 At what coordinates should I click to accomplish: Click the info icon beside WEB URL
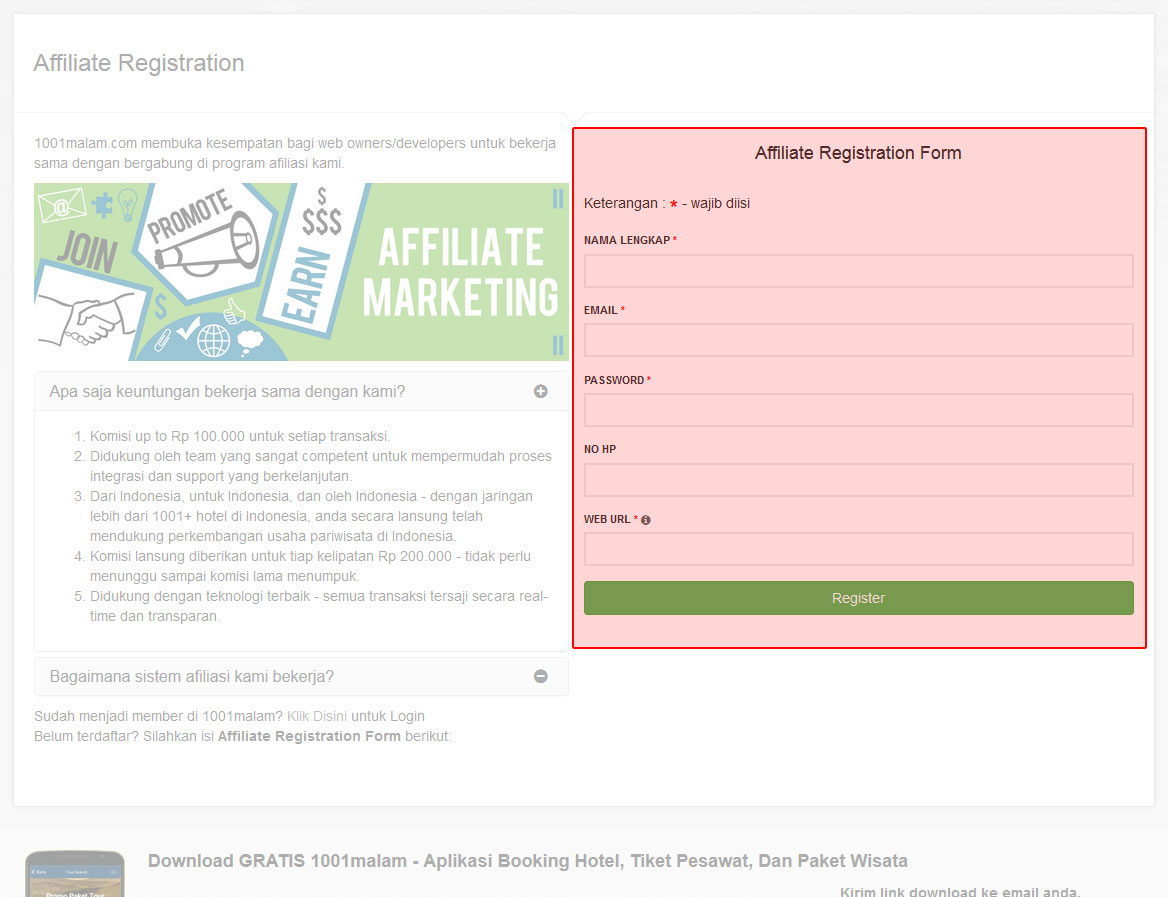click(646, 520)
